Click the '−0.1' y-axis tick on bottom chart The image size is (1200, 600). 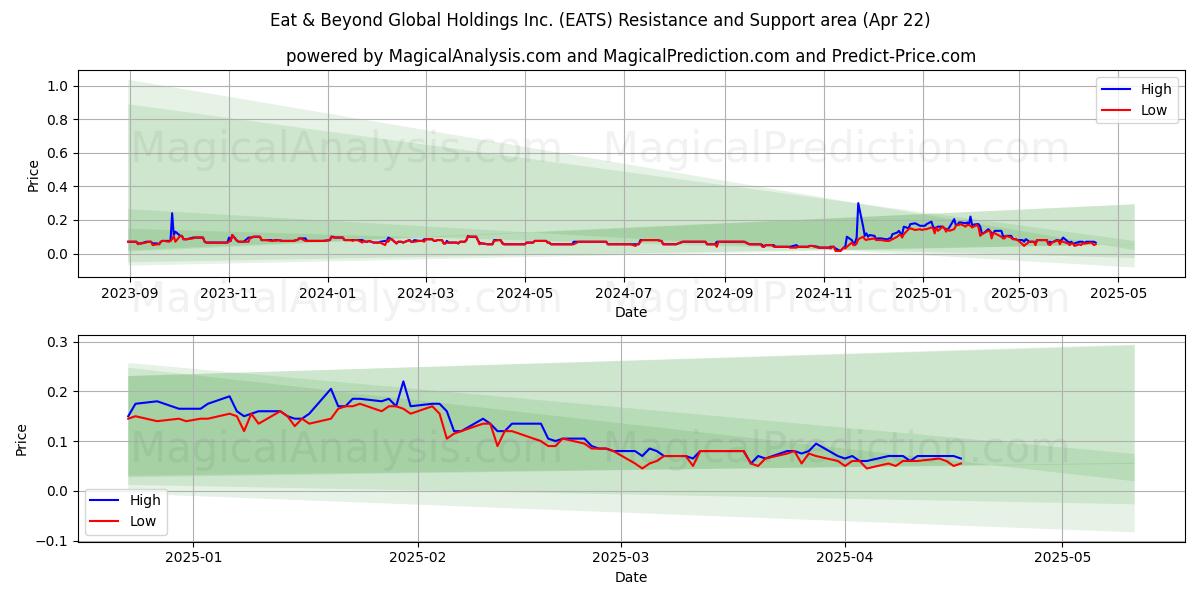[52, 541]
